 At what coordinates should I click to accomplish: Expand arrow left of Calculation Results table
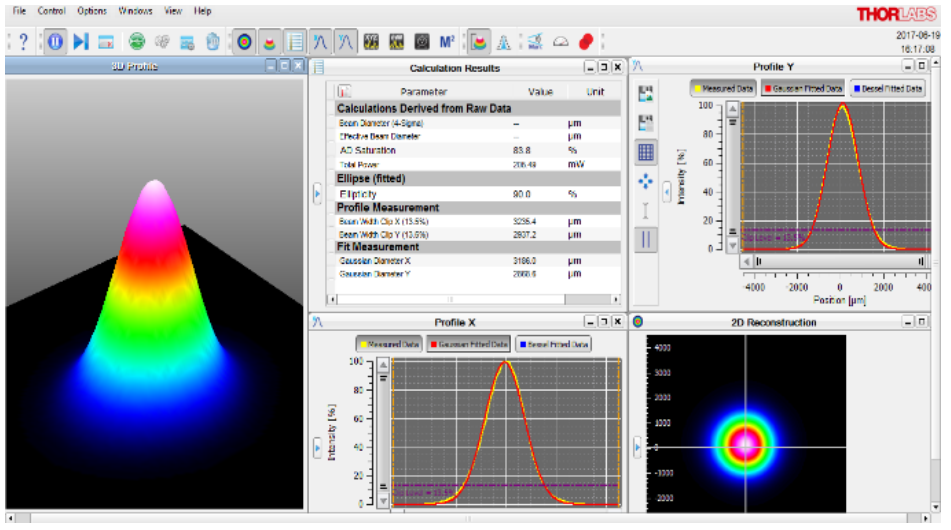coord(317,192)
